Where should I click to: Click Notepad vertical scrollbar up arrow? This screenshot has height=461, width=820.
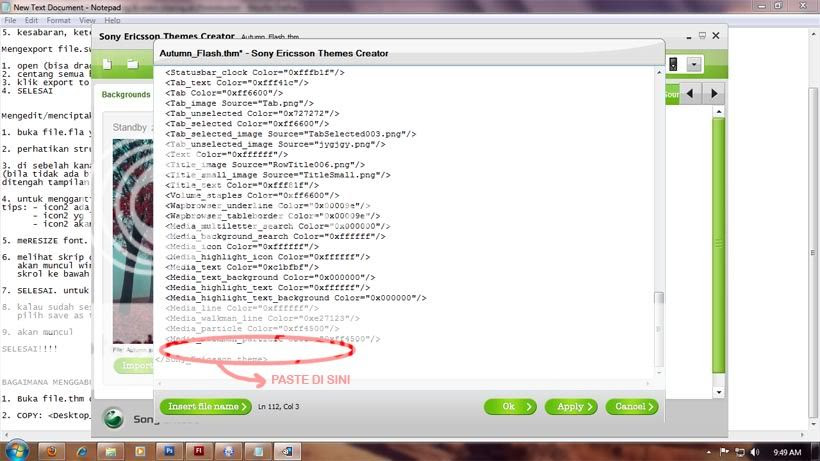pyautogui.click(x=813, y=35)
